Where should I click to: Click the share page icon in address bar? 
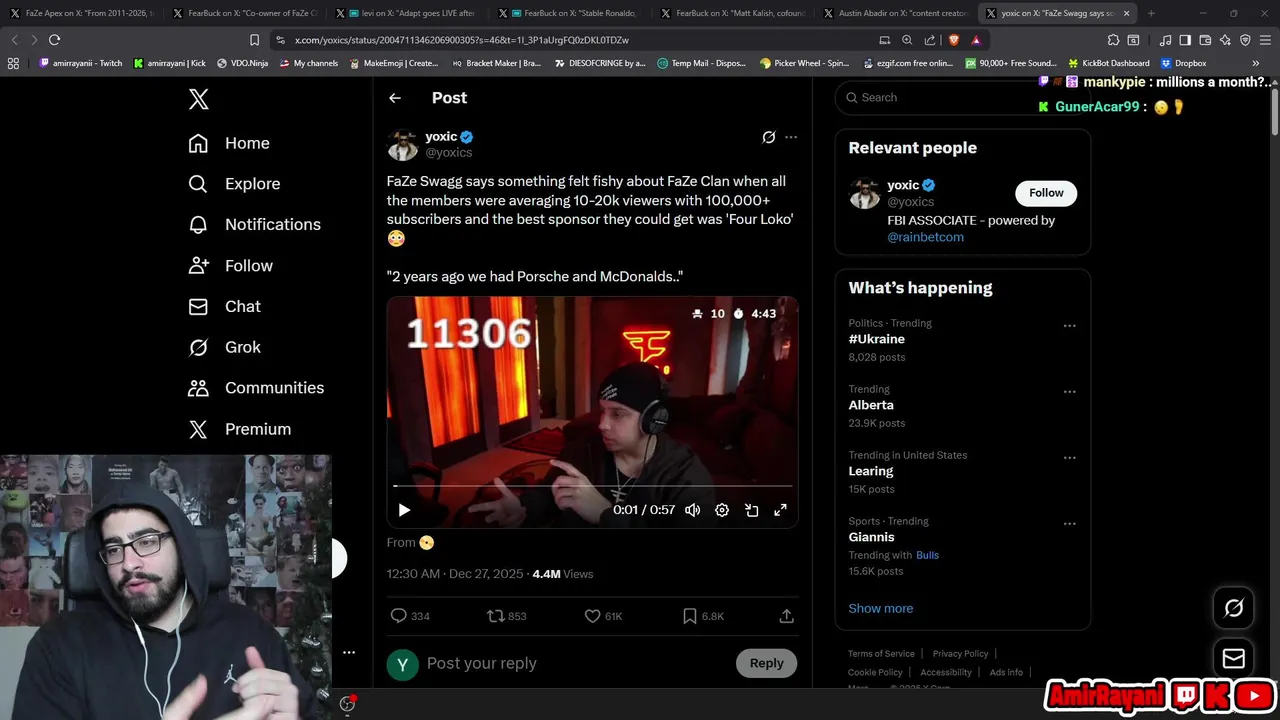coord(930,40)
